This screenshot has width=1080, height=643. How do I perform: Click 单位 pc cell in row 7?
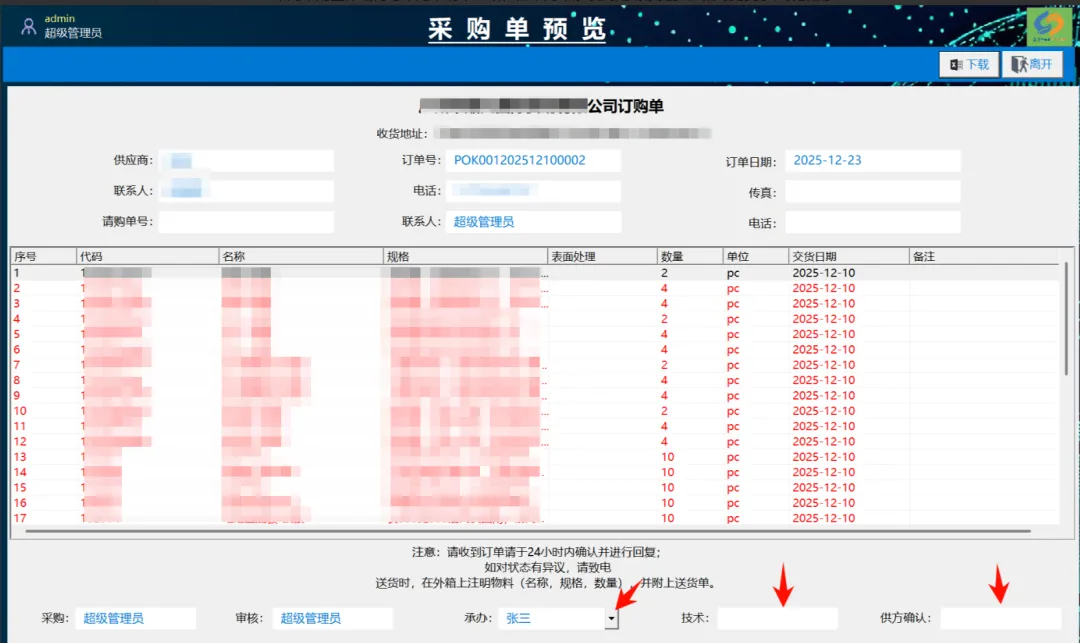pyautogui.click(x=756, y=365)
